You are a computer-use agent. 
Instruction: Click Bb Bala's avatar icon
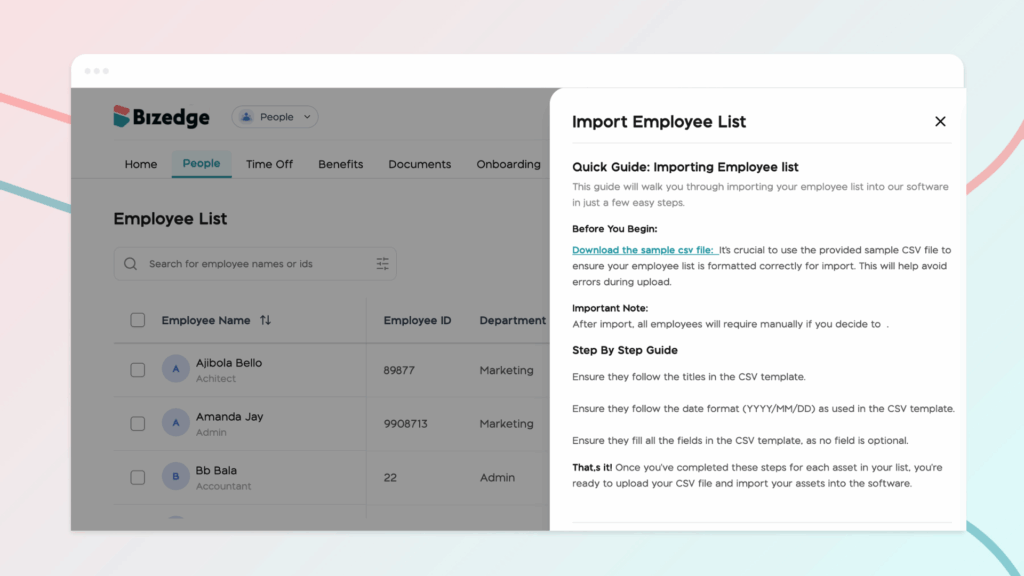176,477
